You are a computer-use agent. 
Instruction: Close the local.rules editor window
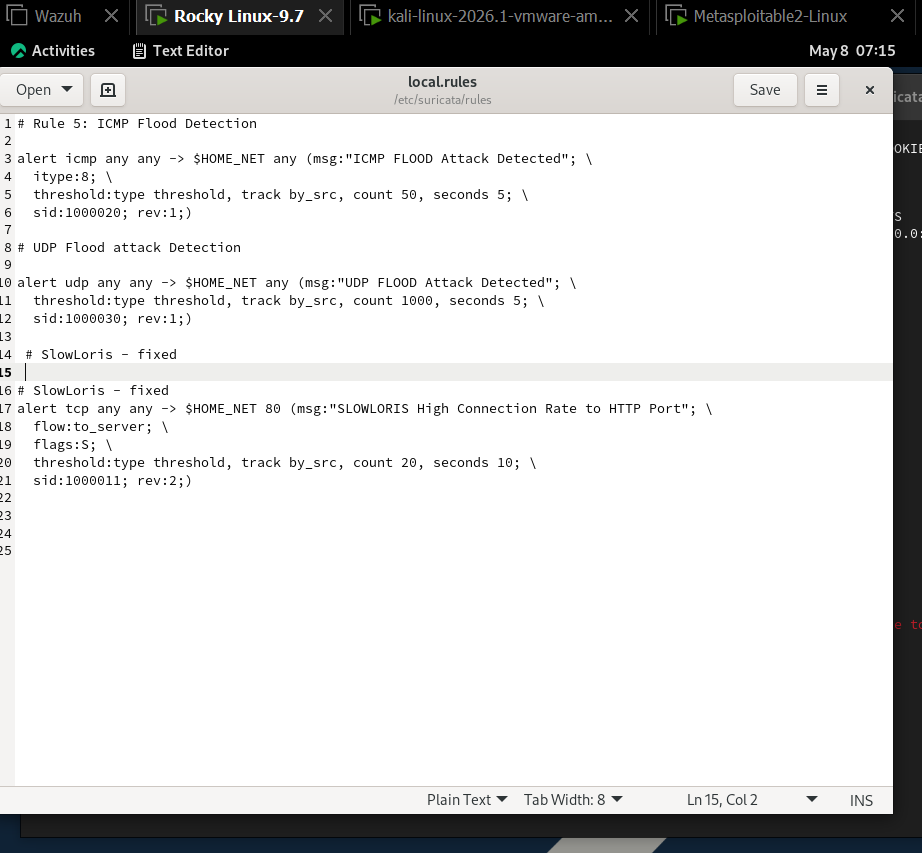point(870,90)
